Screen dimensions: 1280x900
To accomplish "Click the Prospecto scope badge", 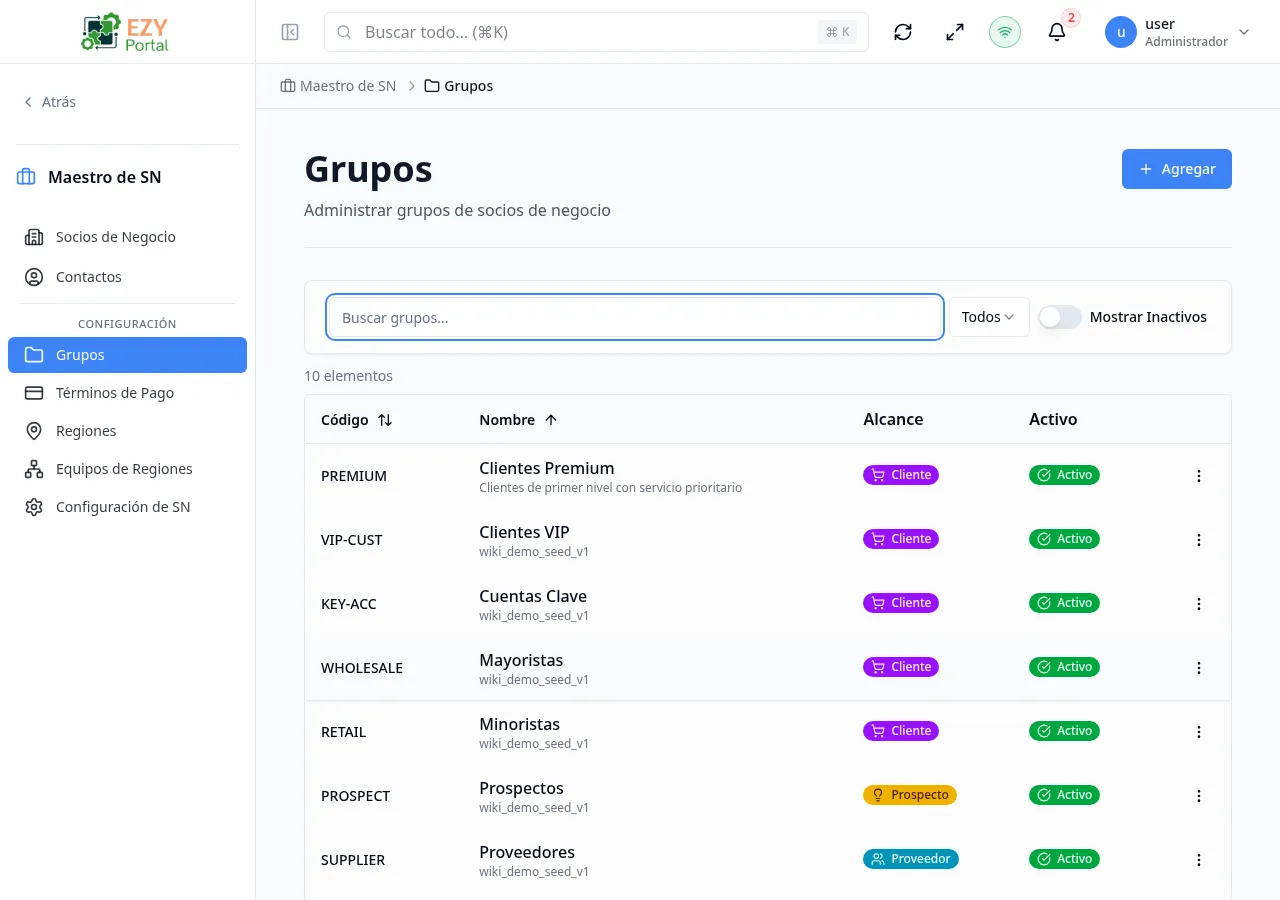I will (x=910, y=795).
